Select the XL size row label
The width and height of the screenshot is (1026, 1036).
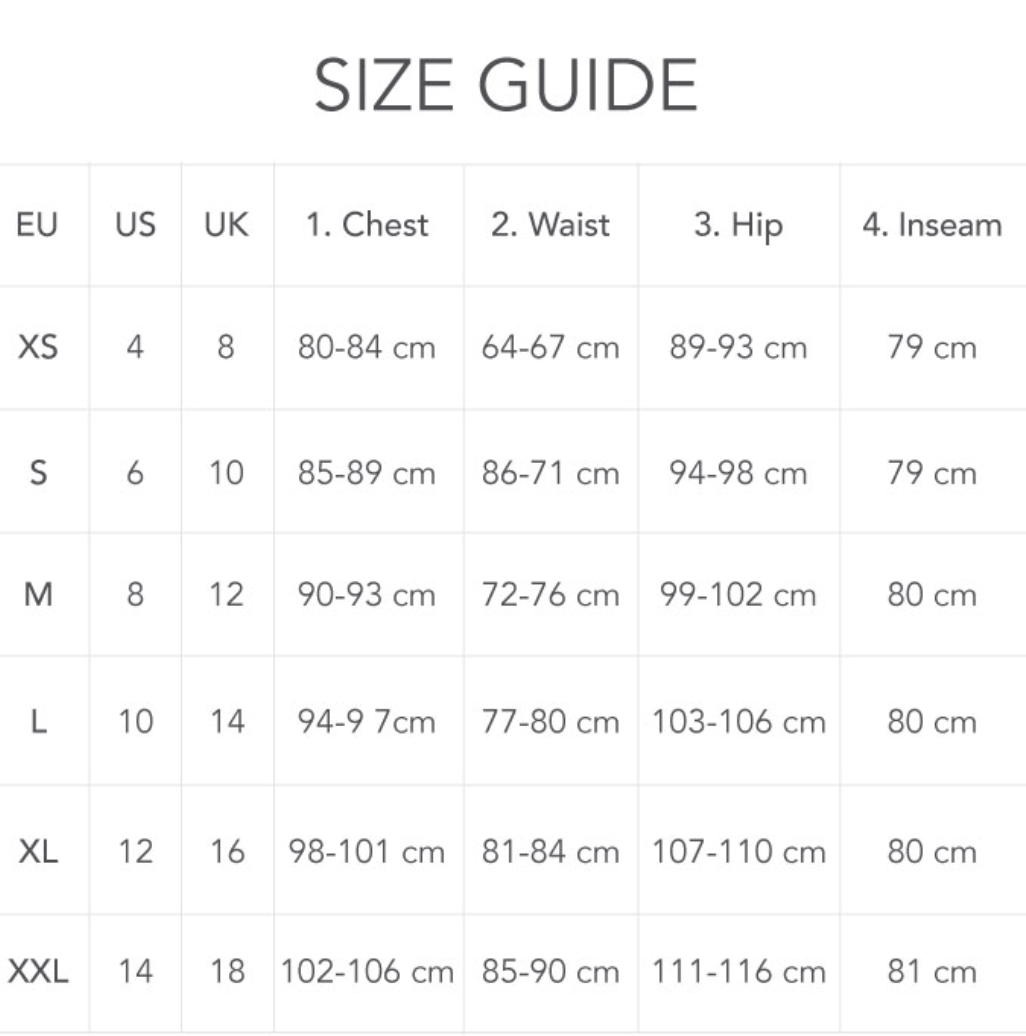(38, 852)
